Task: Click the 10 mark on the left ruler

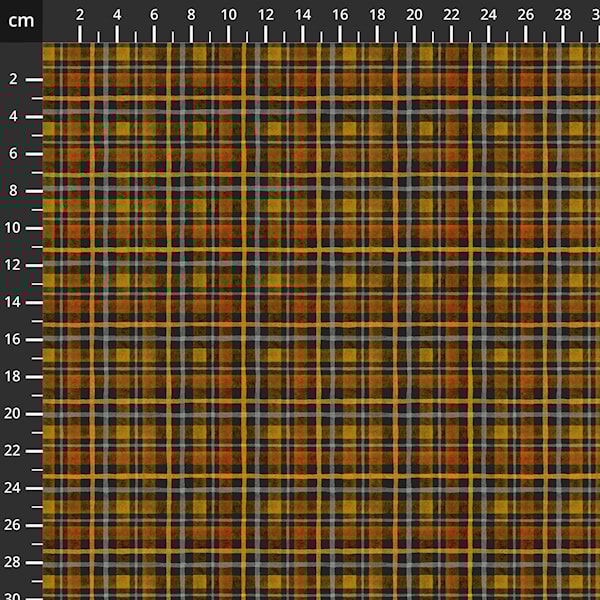Action: [15, 227]
